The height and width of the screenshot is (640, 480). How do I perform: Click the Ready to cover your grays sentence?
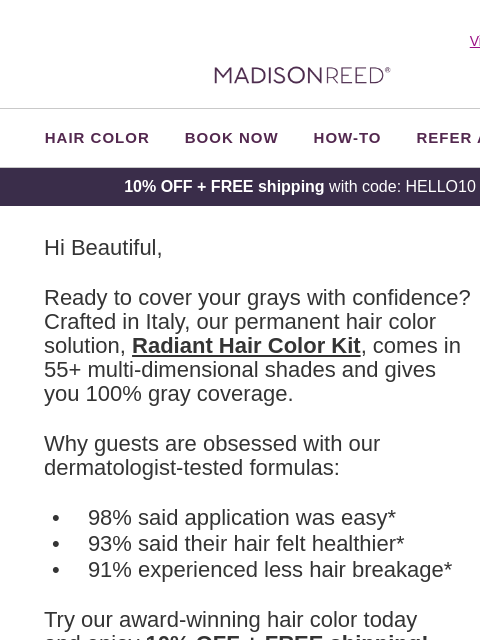point(257,298)
